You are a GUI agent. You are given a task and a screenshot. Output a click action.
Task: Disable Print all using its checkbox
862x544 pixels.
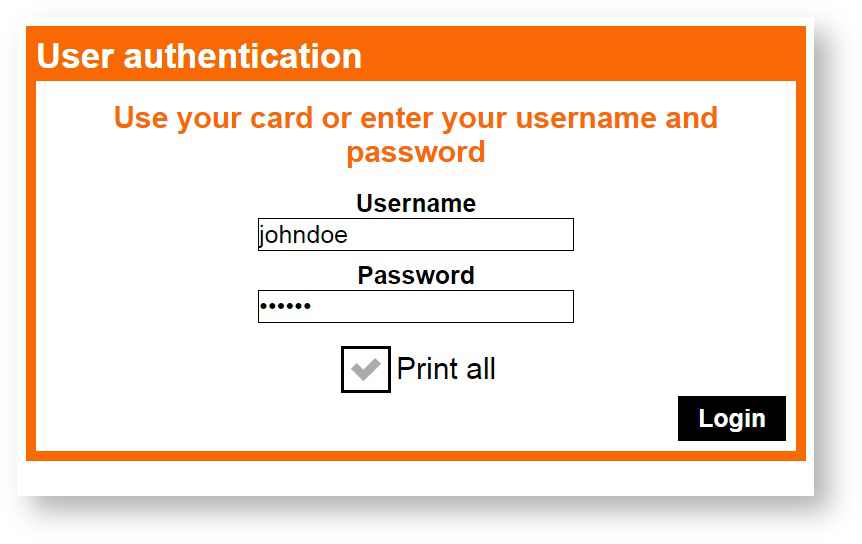point(365,369)
